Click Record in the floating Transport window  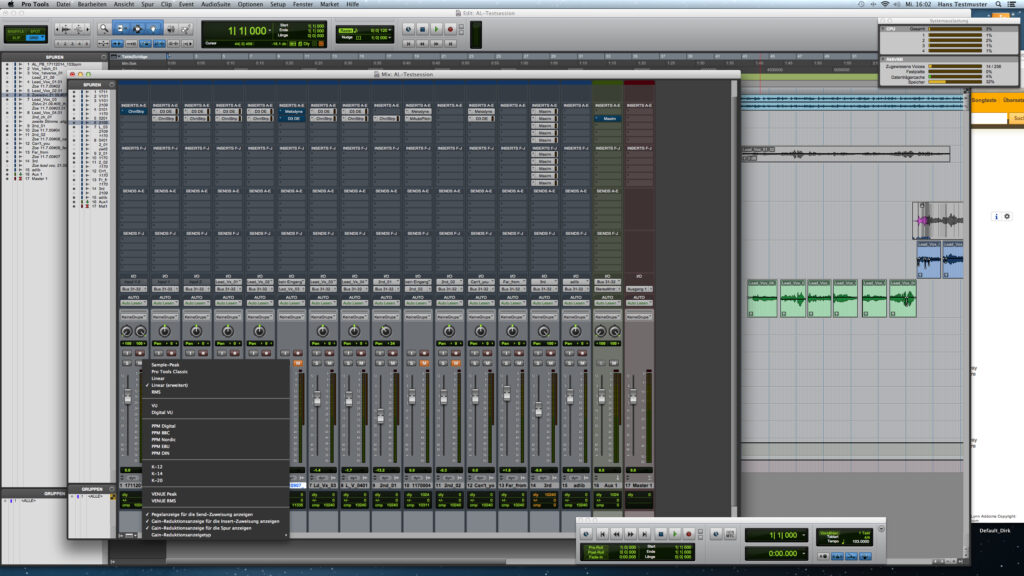pos(688,534)
